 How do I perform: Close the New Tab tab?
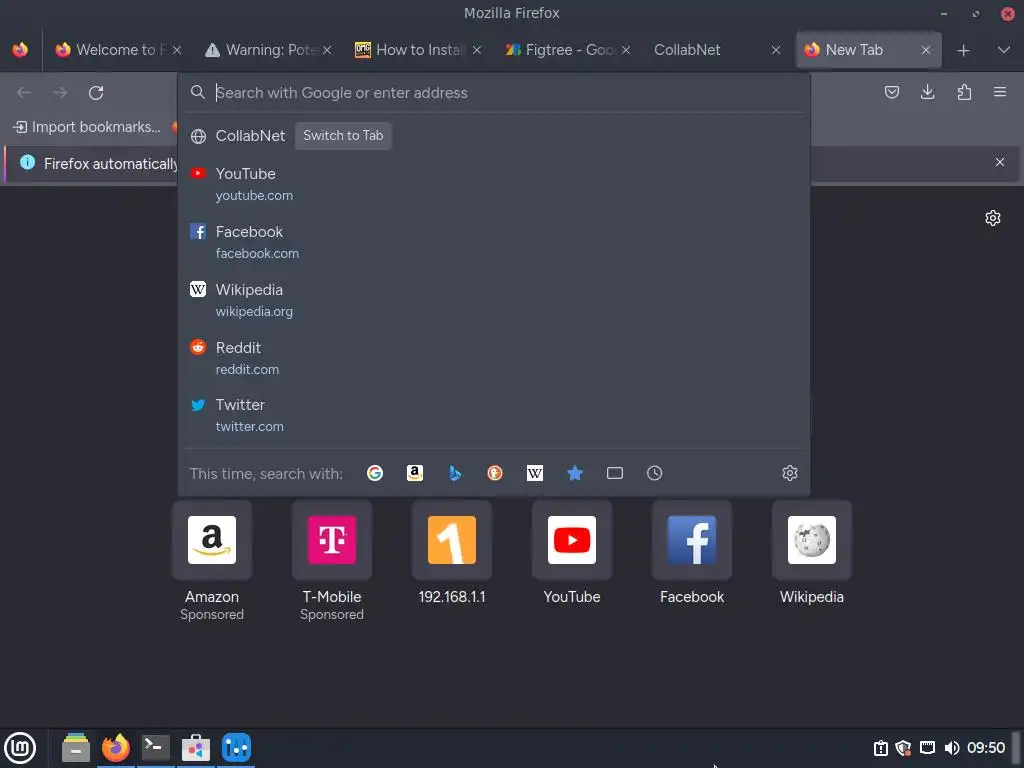point(925,50)
